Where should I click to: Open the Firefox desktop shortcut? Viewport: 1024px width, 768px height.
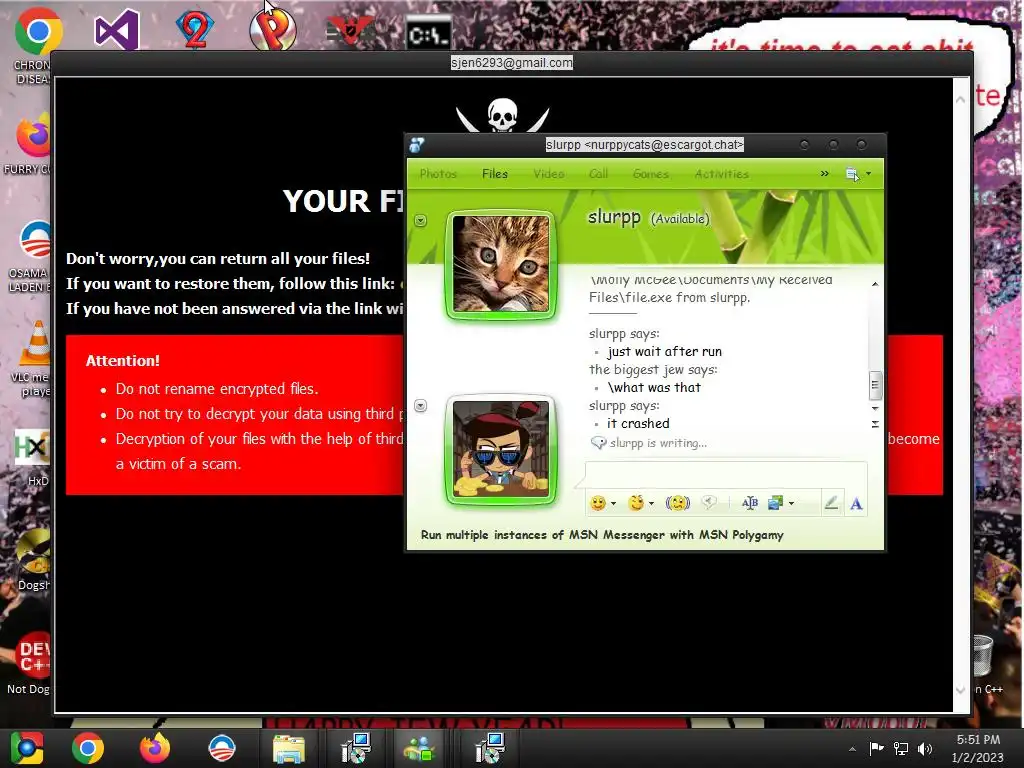tap(31, 144)
